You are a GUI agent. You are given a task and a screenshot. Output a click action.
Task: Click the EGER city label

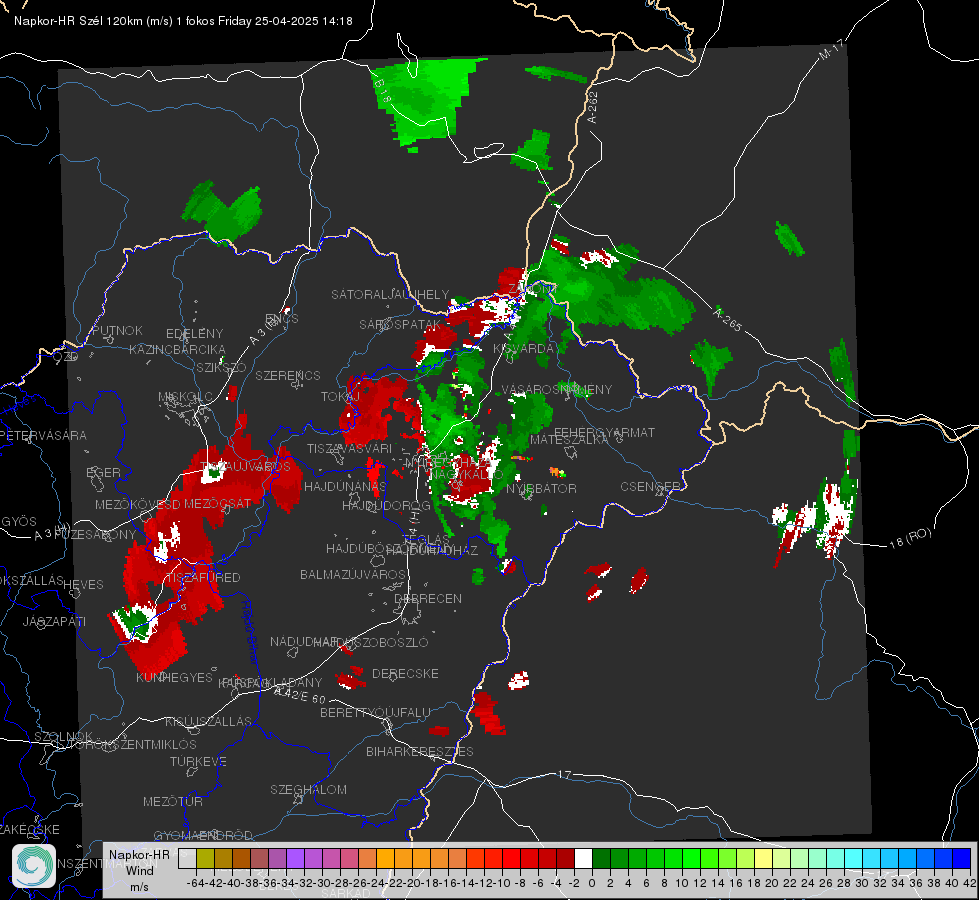103,473
